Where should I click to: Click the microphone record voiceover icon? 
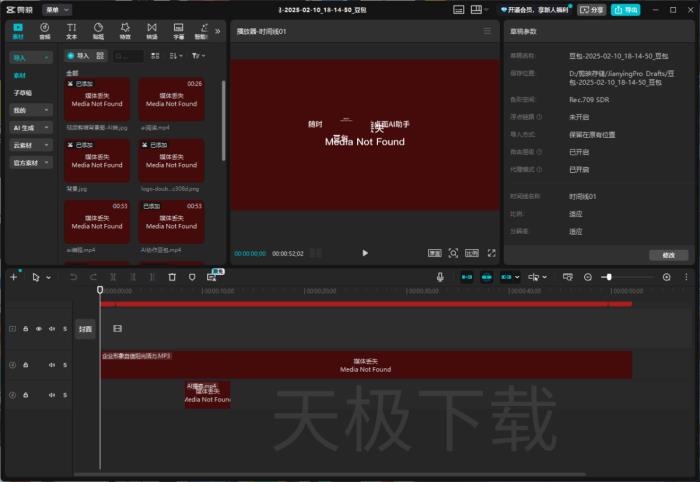[x=440, y=277]
